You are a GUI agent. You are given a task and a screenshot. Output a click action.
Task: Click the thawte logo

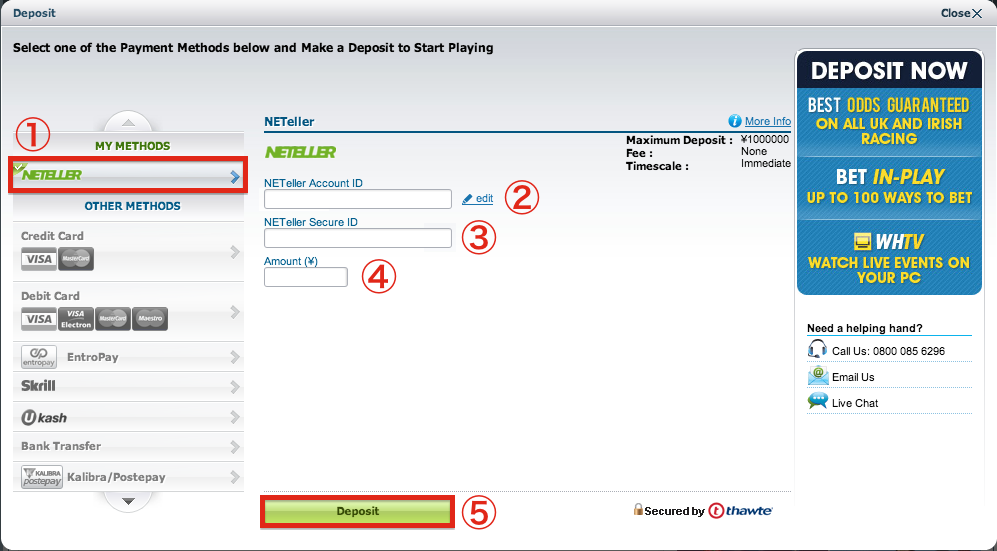pos(741,510)
